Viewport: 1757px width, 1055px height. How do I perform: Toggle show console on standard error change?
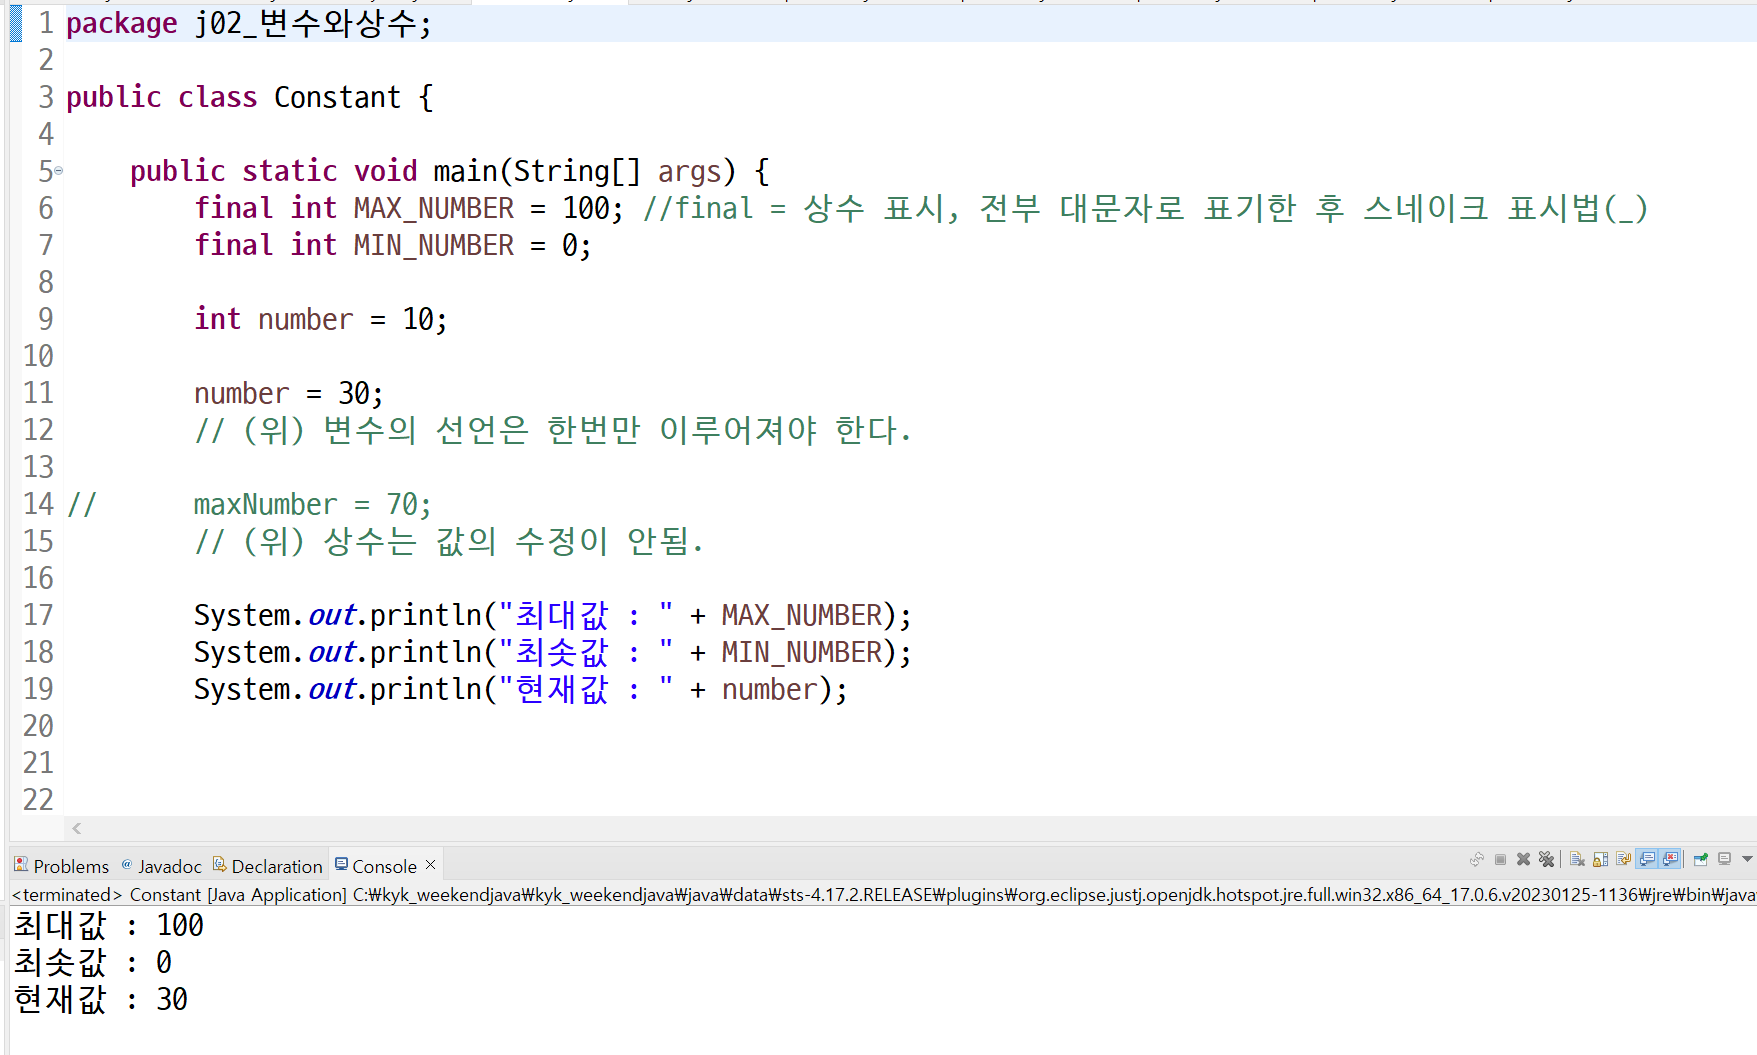1670,859
